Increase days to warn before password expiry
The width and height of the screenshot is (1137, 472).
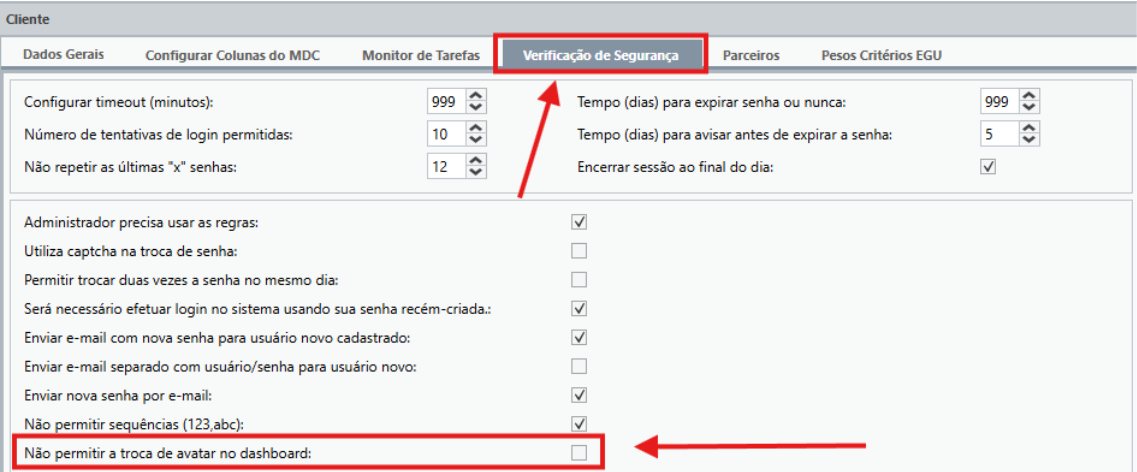(x=1030, y=128)
